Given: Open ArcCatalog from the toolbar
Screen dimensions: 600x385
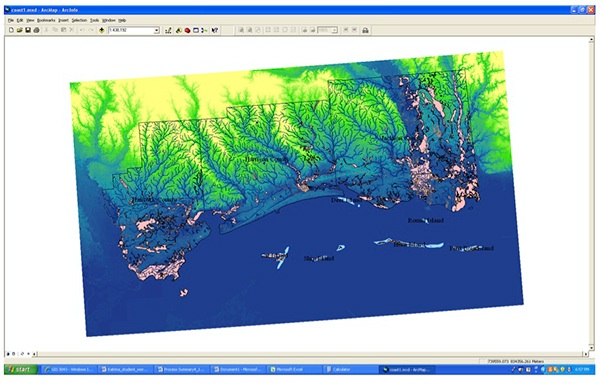Looking at the screenshot, I should 179,30.
